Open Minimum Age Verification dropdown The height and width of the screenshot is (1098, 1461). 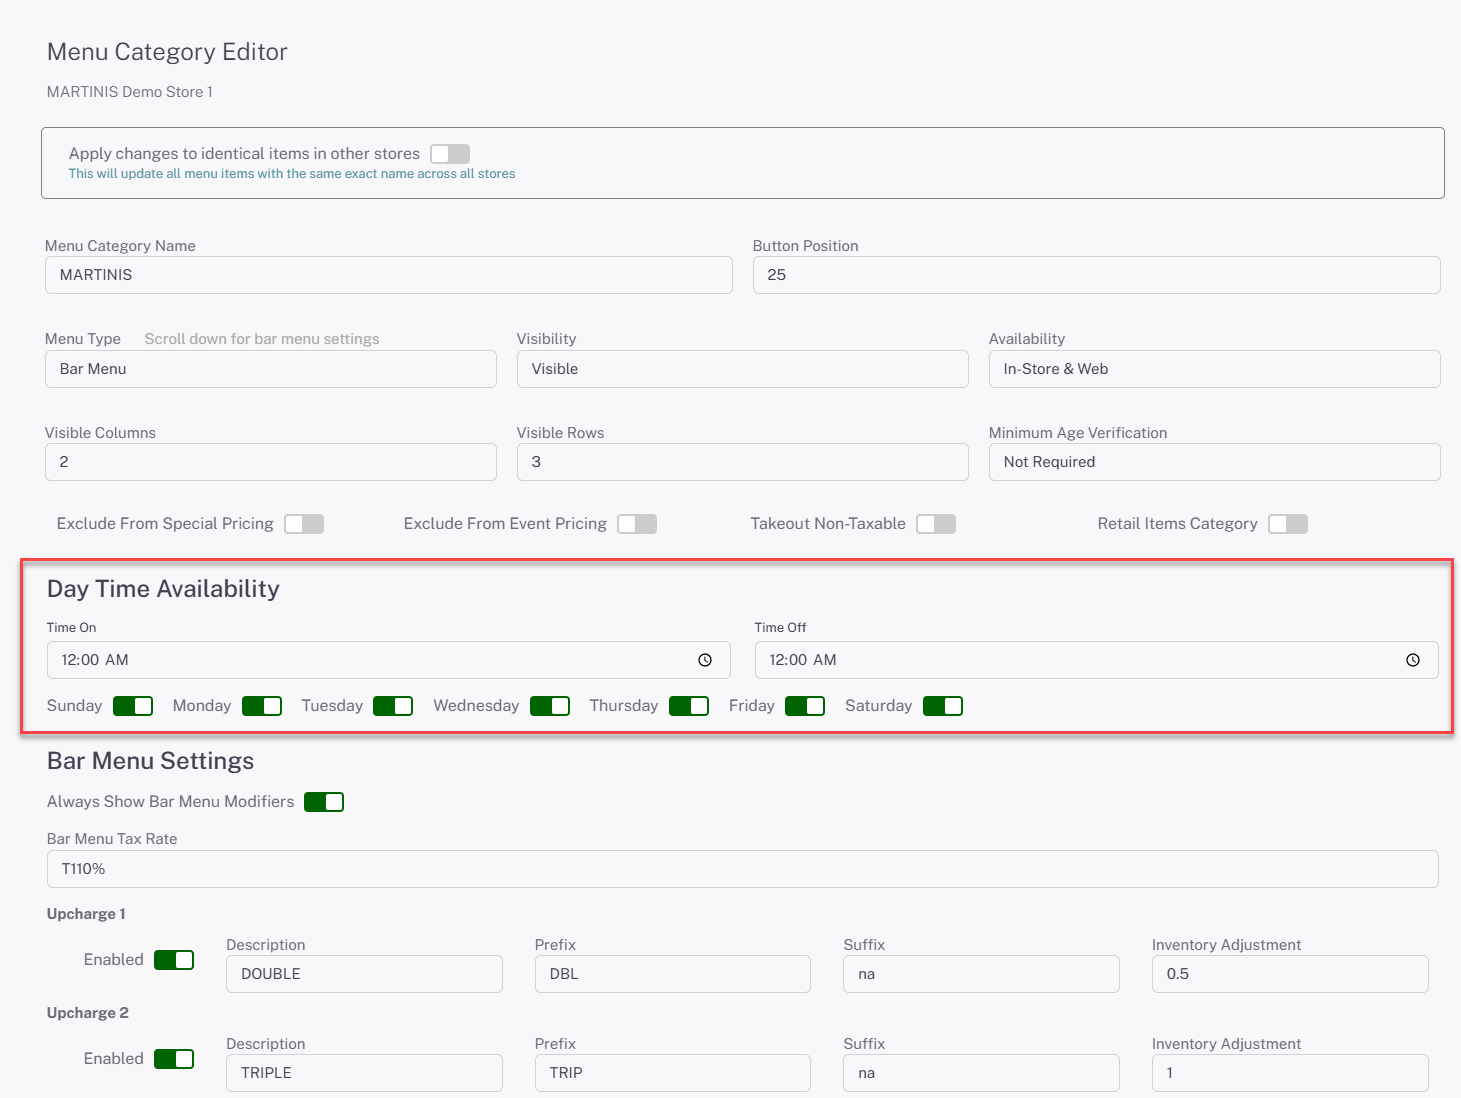point(1214,462)
